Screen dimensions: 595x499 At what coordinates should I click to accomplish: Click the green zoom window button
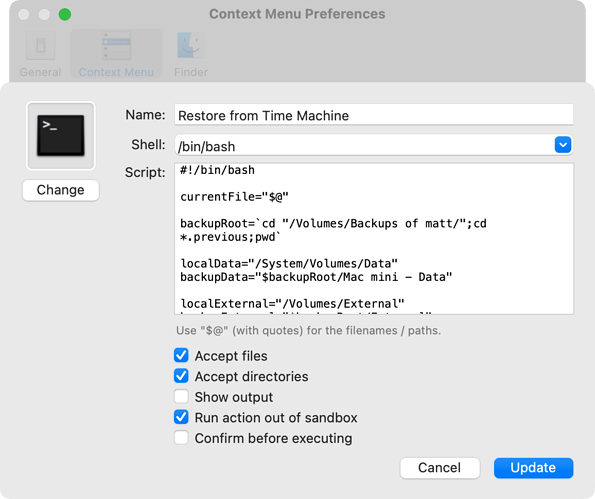[x=65, y=14]
